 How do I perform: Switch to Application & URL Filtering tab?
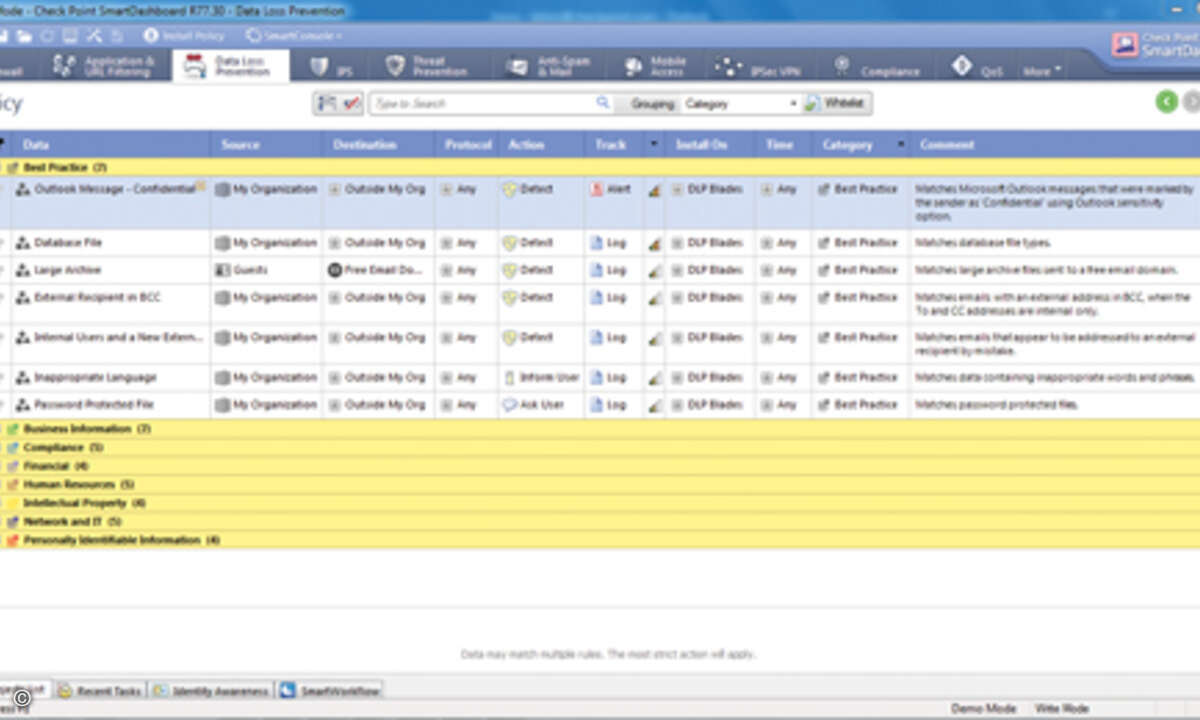[x=104, y=66]
